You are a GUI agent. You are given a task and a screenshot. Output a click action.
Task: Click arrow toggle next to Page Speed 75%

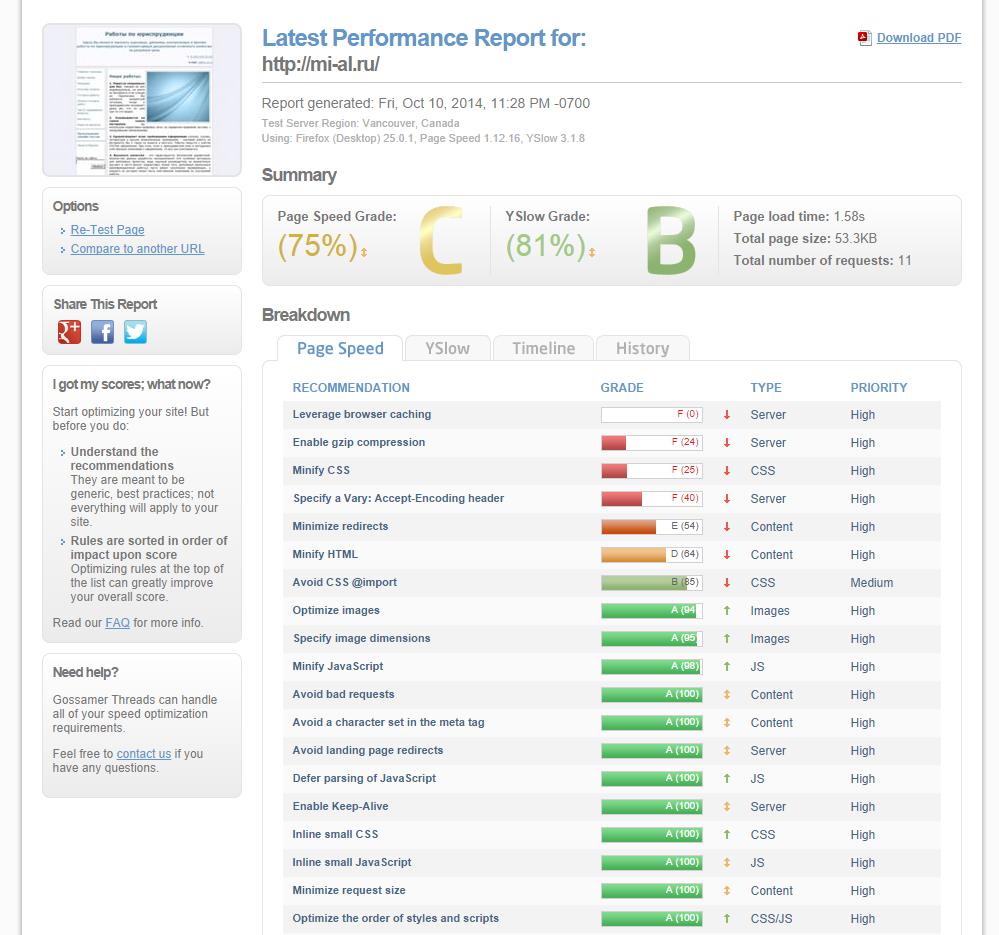364,252
